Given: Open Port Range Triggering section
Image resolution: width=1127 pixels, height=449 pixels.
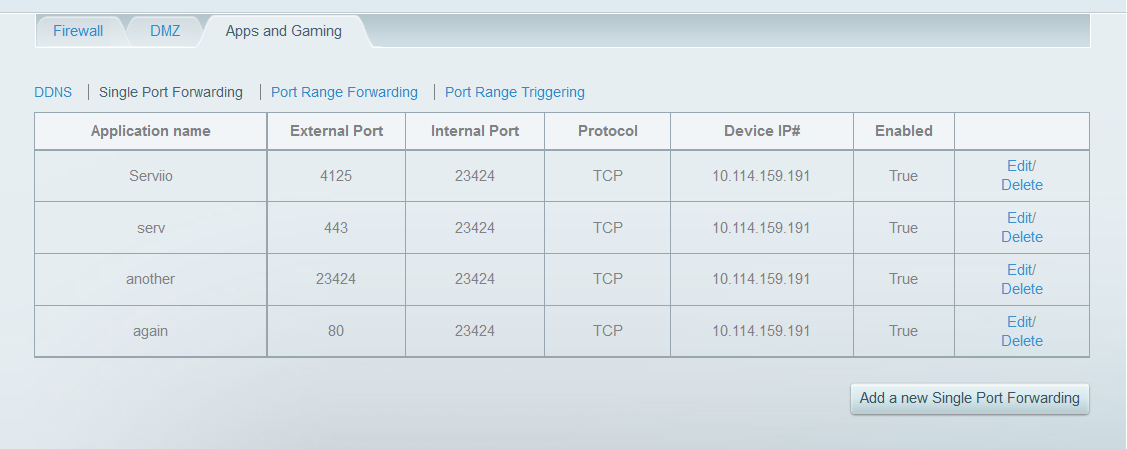Looking at the screenshot, I should [x=514, y=92].
